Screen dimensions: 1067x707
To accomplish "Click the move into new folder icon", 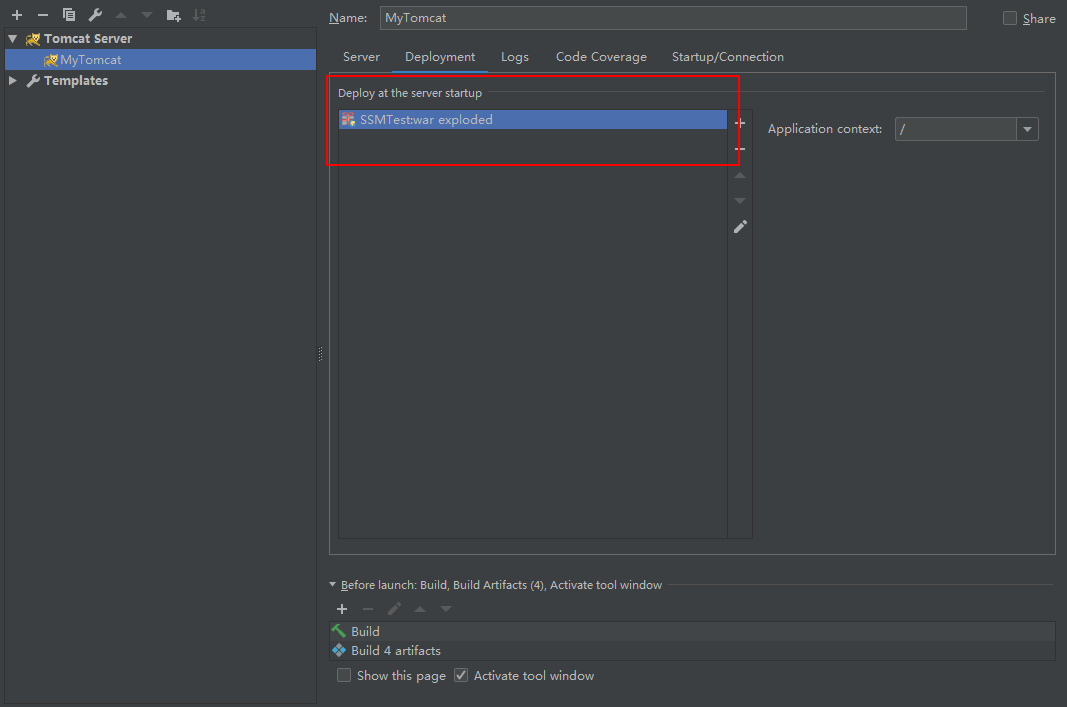I will coord(173,15).
